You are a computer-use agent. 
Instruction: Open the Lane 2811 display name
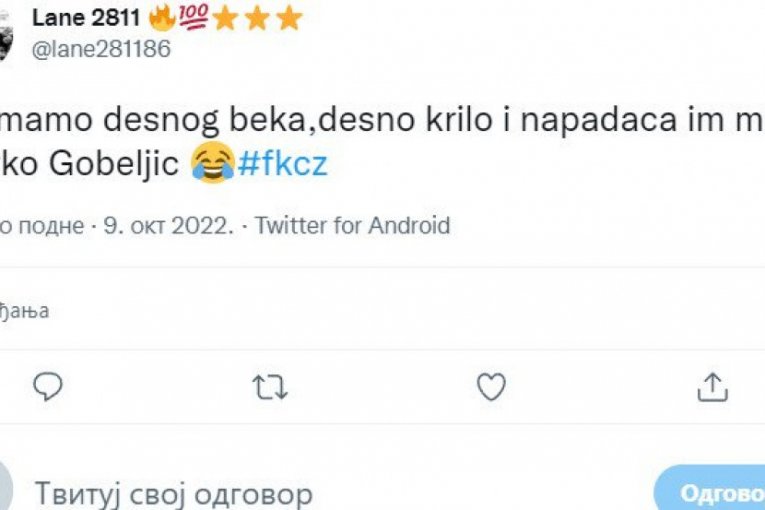point(88,18)
